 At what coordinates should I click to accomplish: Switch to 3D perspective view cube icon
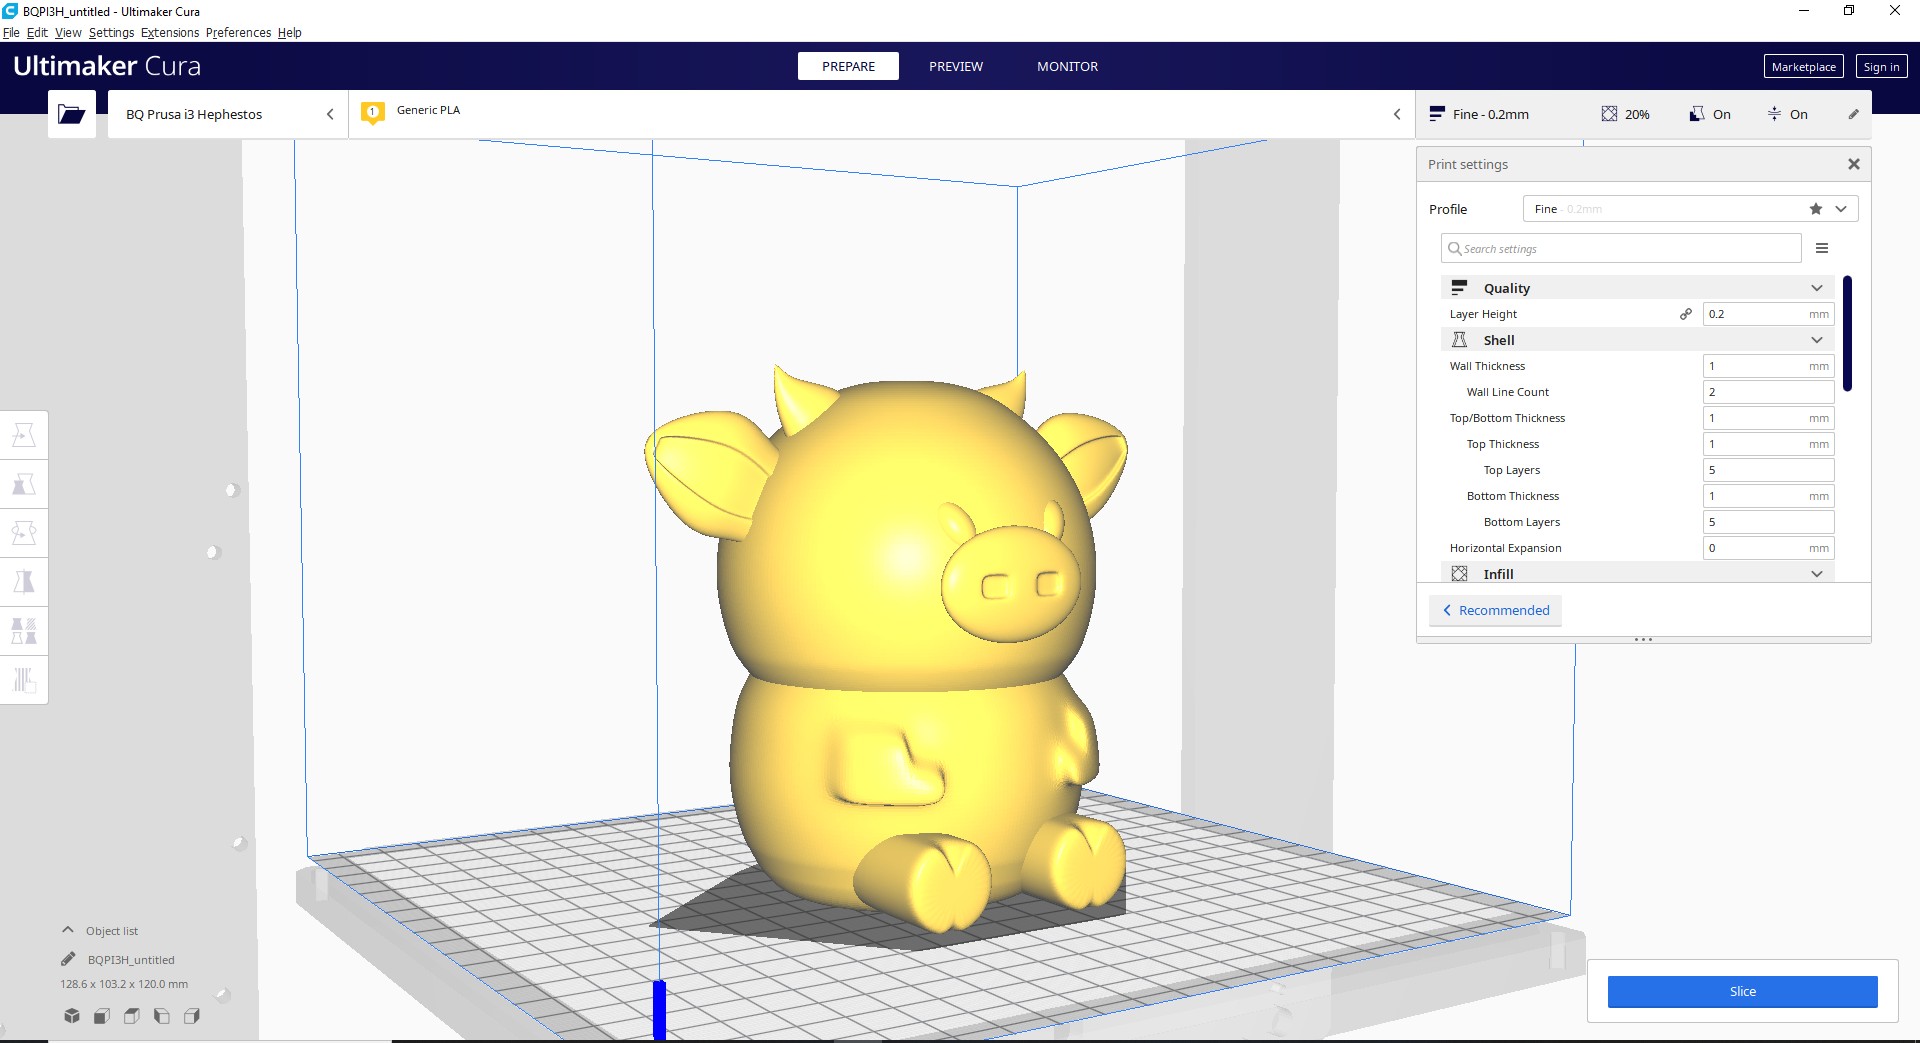point(72,1016)
